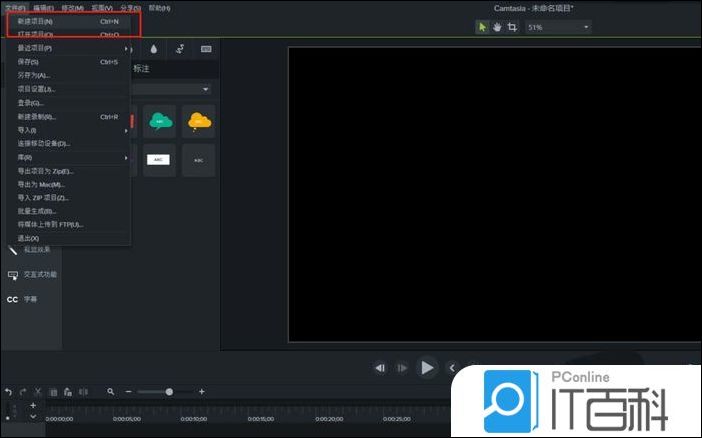Play the preview with the Play button

pyautogui.click(x=427, y=368)
